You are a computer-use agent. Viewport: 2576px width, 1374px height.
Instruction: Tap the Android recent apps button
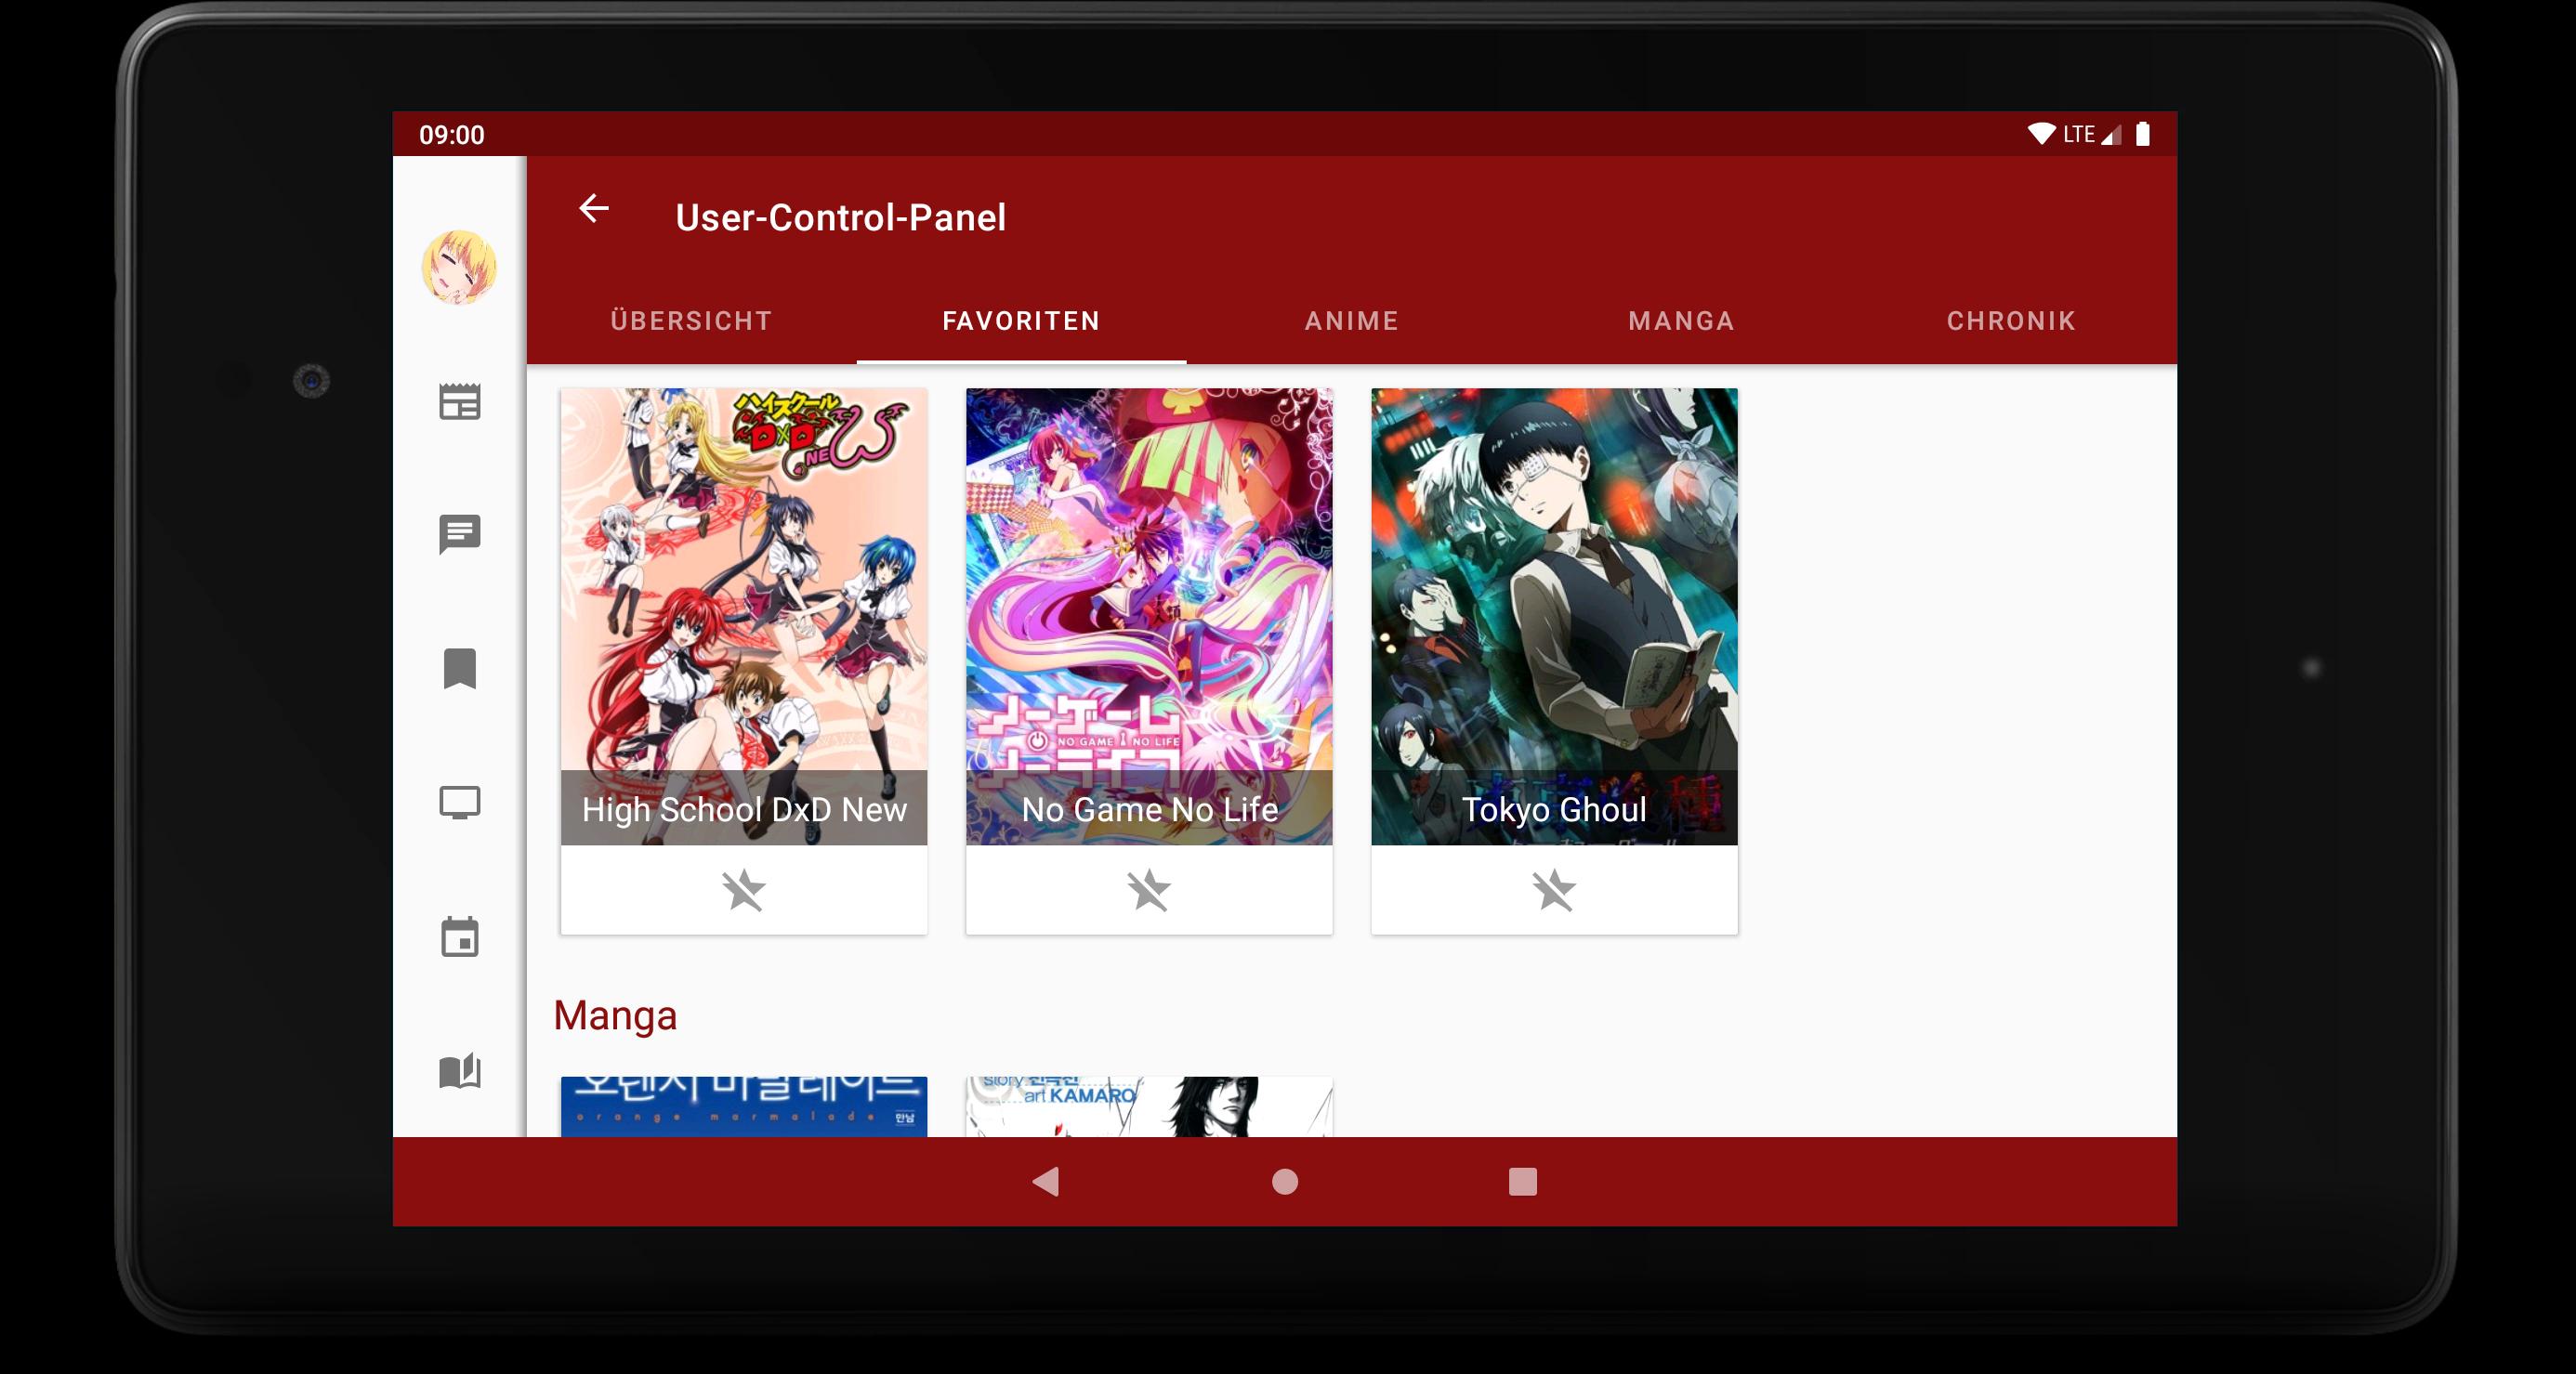(1523, 1182)
